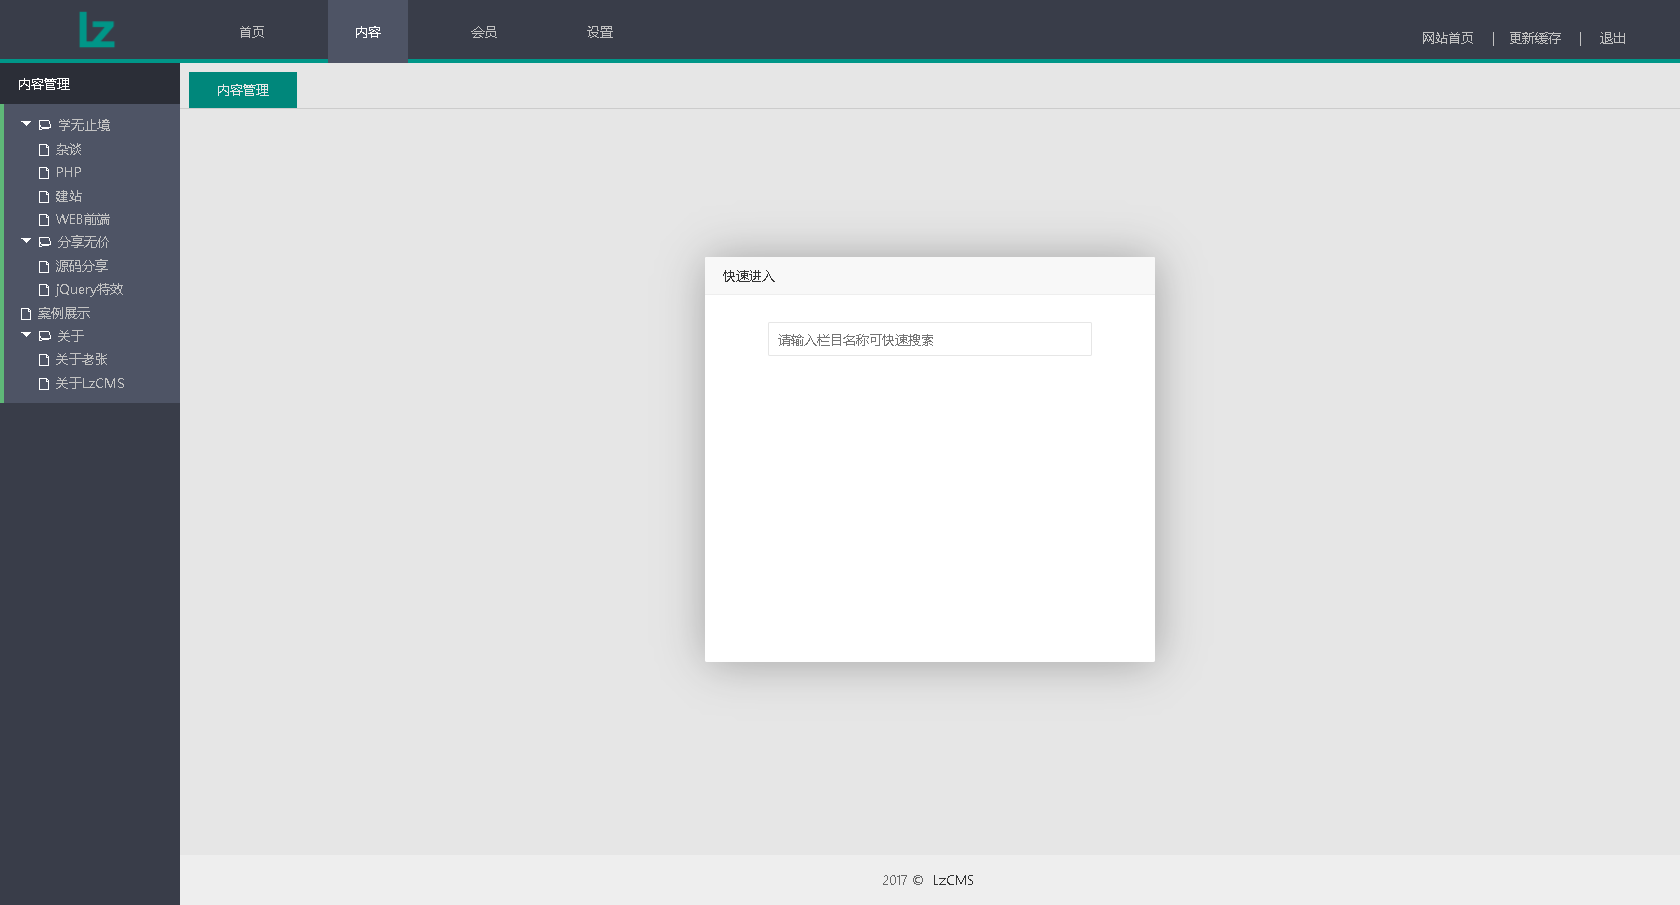Click the LZ logo in the header

tap(97, 30)
